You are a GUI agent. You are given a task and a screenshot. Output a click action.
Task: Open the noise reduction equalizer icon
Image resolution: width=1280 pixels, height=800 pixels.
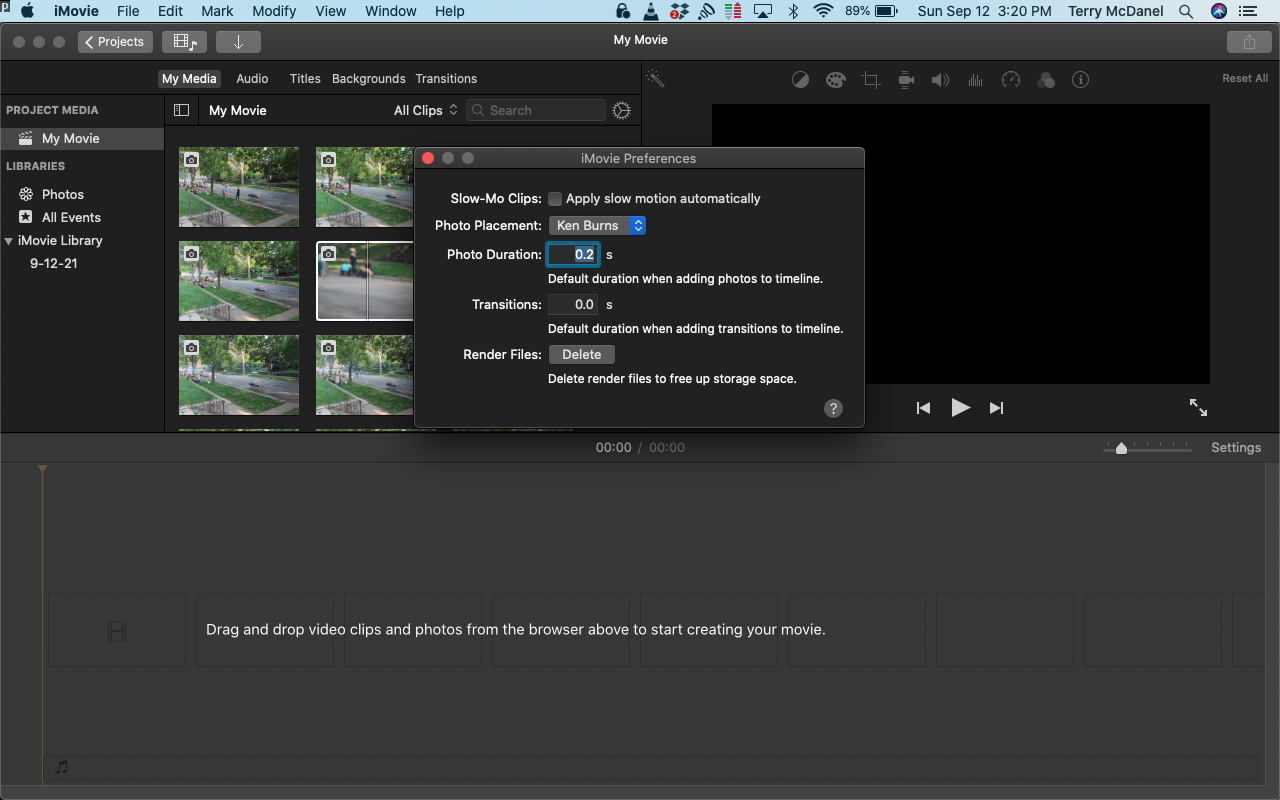tap(975, 80)
